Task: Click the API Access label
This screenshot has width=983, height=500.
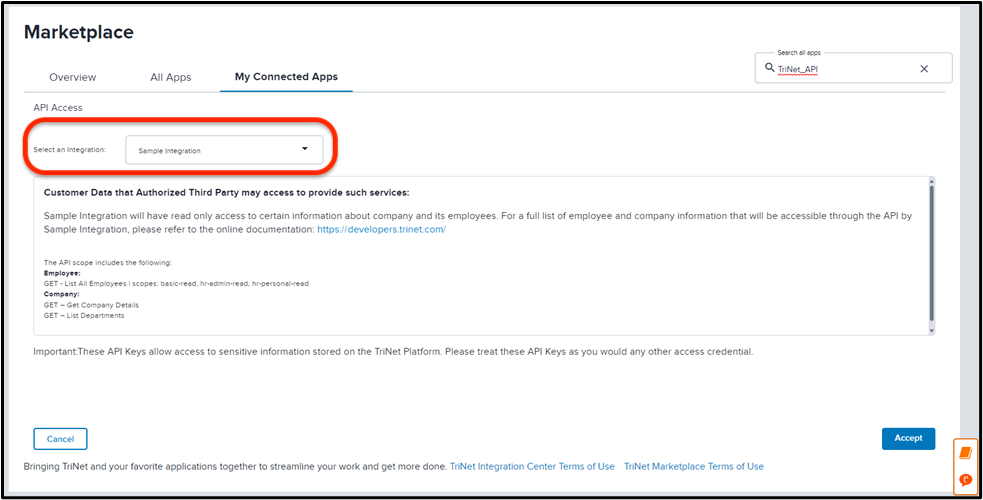Action: [58, 108]
